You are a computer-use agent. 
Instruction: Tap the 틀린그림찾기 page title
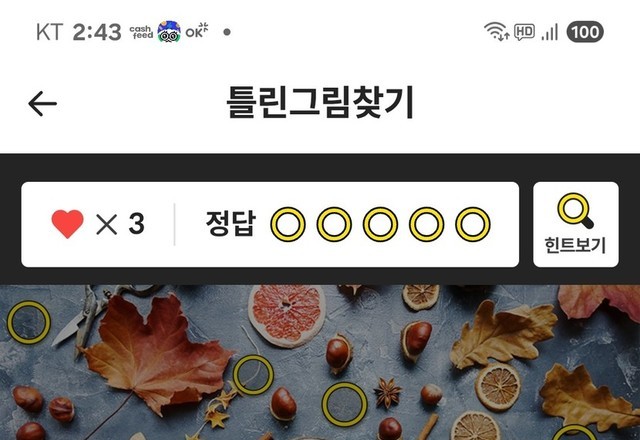tap(320, 102)
